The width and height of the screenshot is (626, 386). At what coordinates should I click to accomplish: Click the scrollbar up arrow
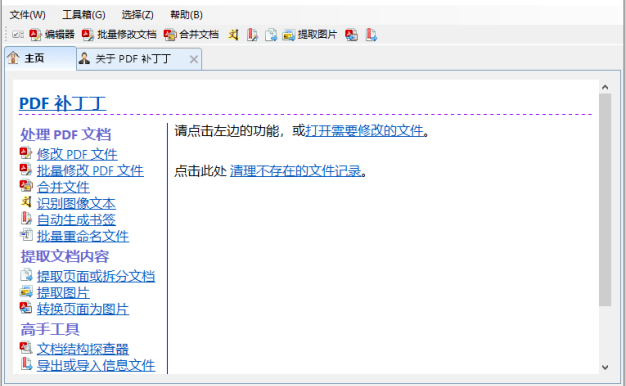[605, 87]
